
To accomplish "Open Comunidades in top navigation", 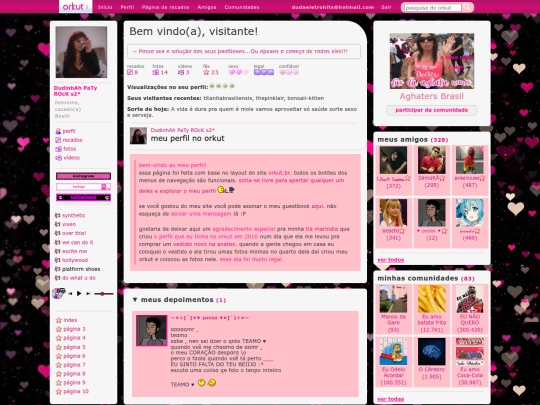I will (x=242, y=7).
